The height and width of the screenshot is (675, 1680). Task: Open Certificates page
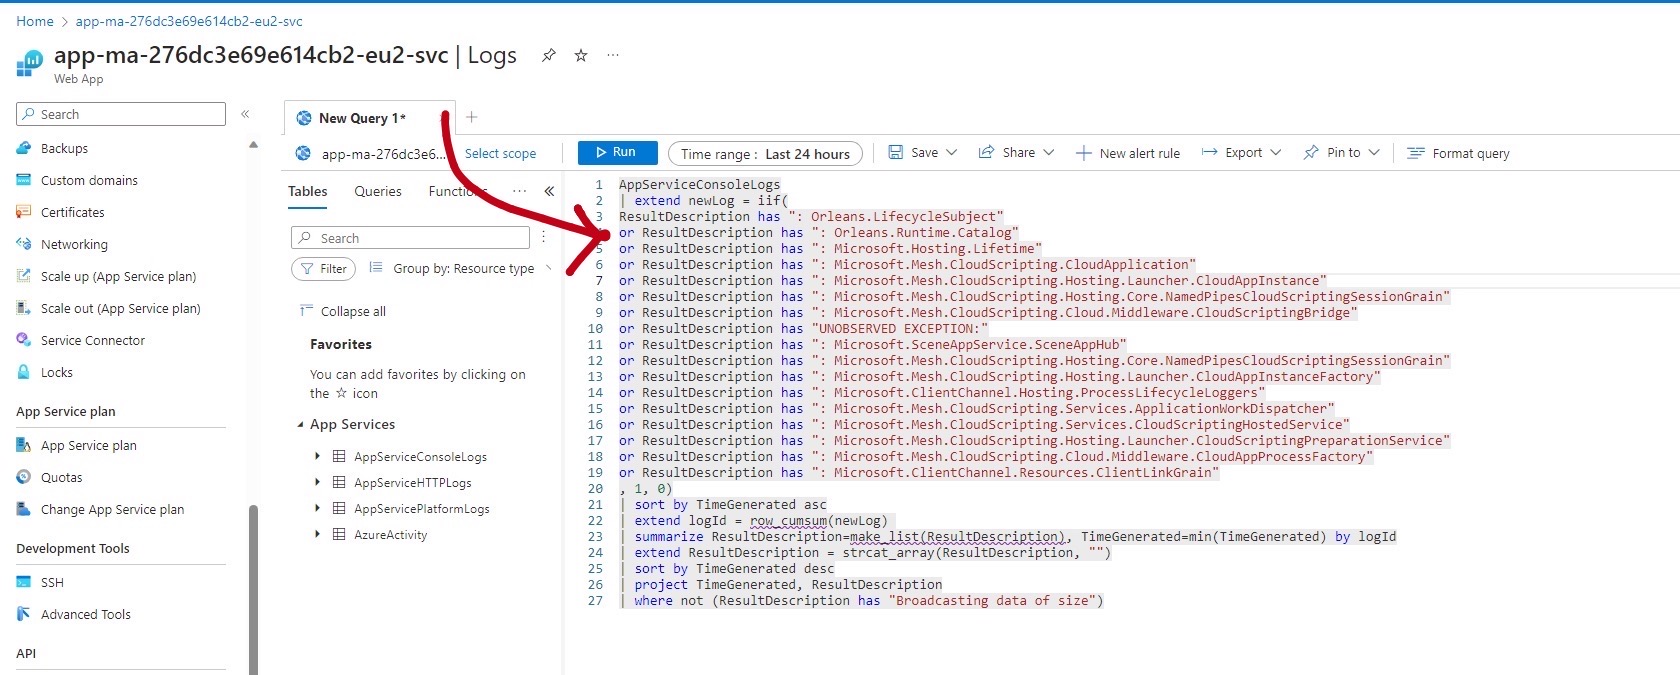click(x=72, y=212)
